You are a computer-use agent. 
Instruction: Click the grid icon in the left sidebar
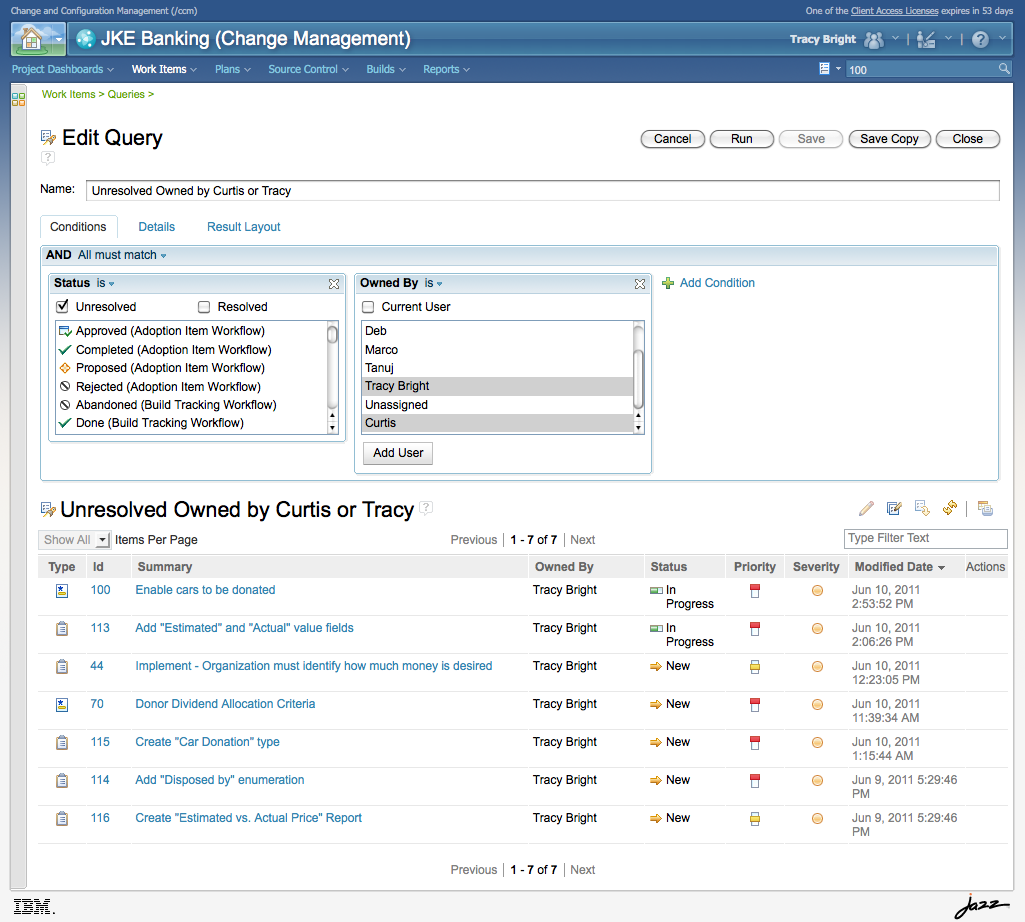click(x=18, y=99)
